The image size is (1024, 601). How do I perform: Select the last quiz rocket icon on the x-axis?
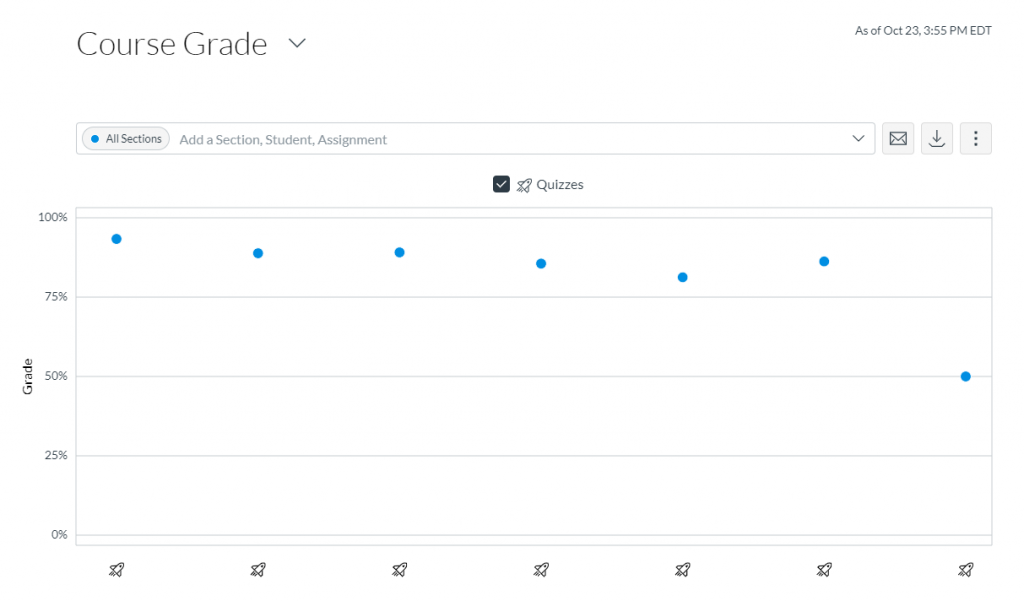(965, 569)
